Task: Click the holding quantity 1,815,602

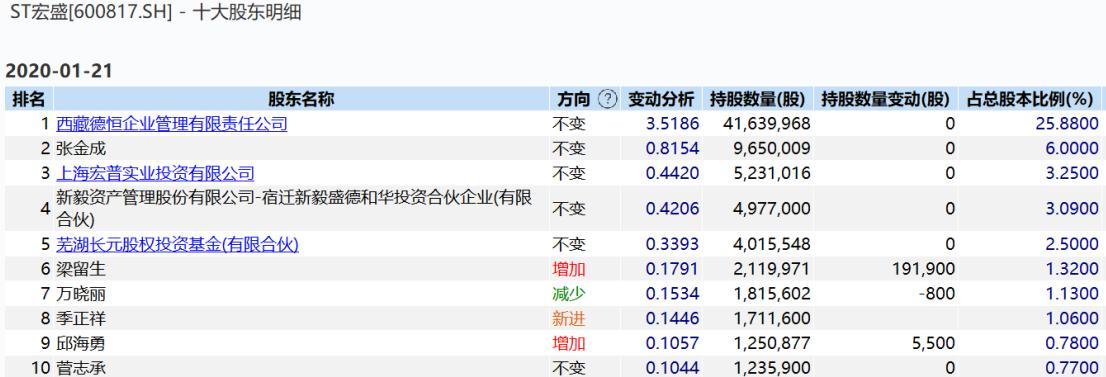Action: pyautogui.click(x=772, y=294)
